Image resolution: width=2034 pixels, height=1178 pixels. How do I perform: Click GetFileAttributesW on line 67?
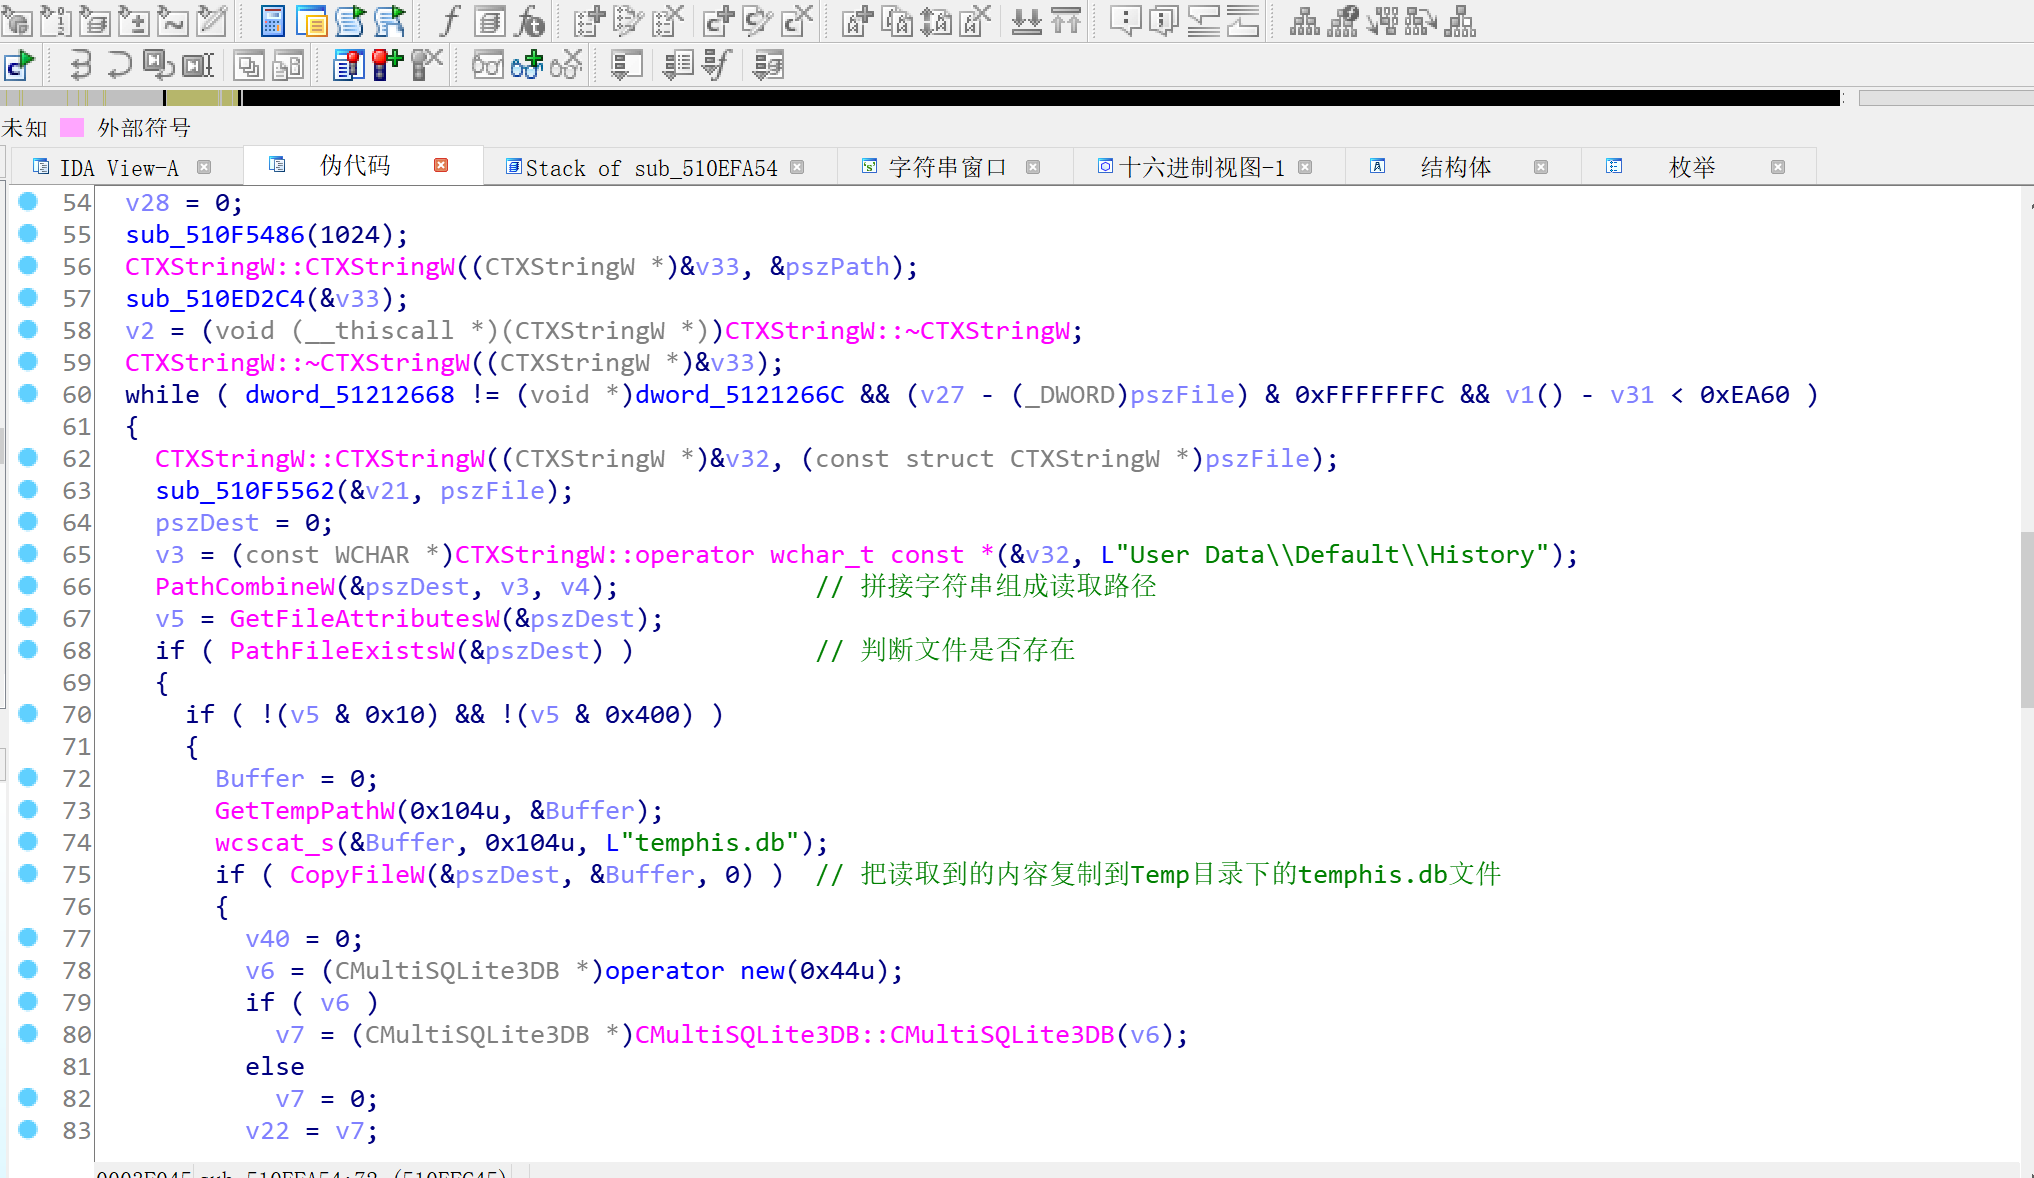365,619
